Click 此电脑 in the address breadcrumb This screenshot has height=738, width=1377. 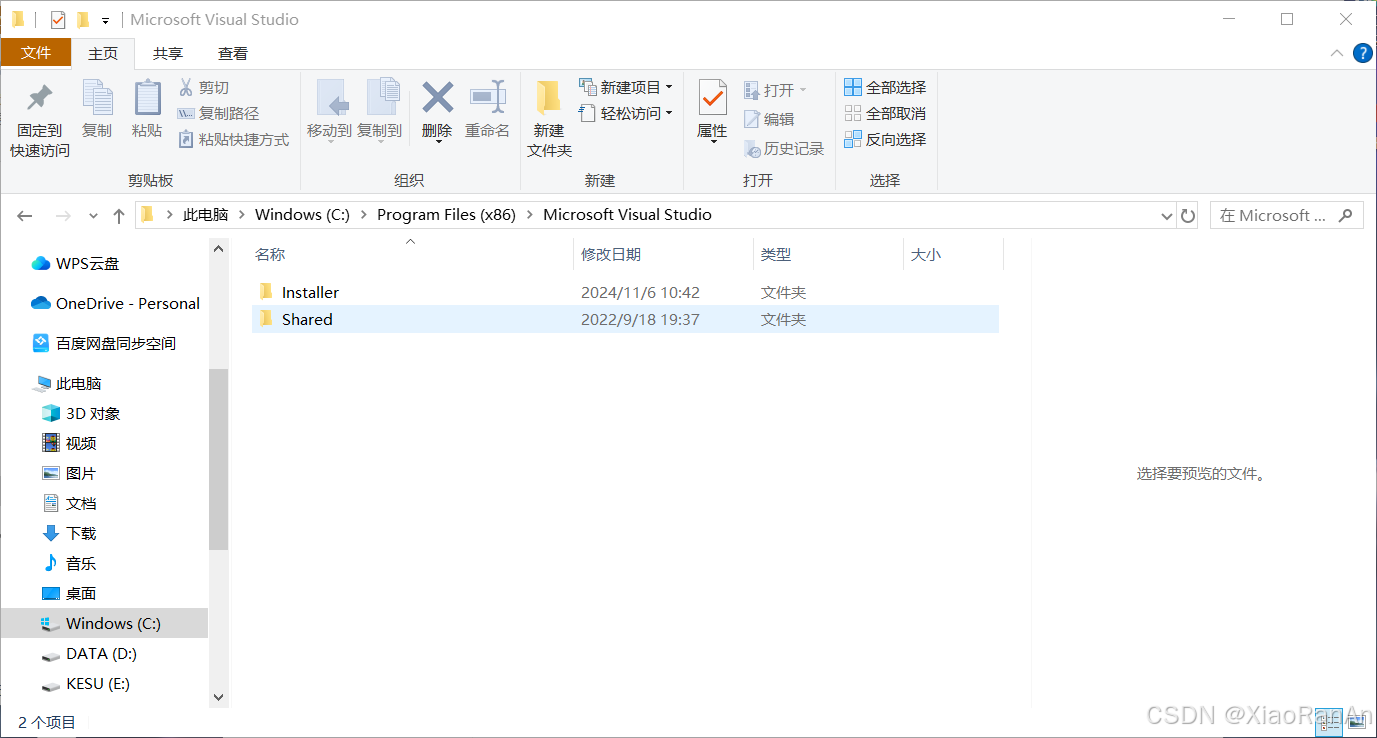(205, 215)
